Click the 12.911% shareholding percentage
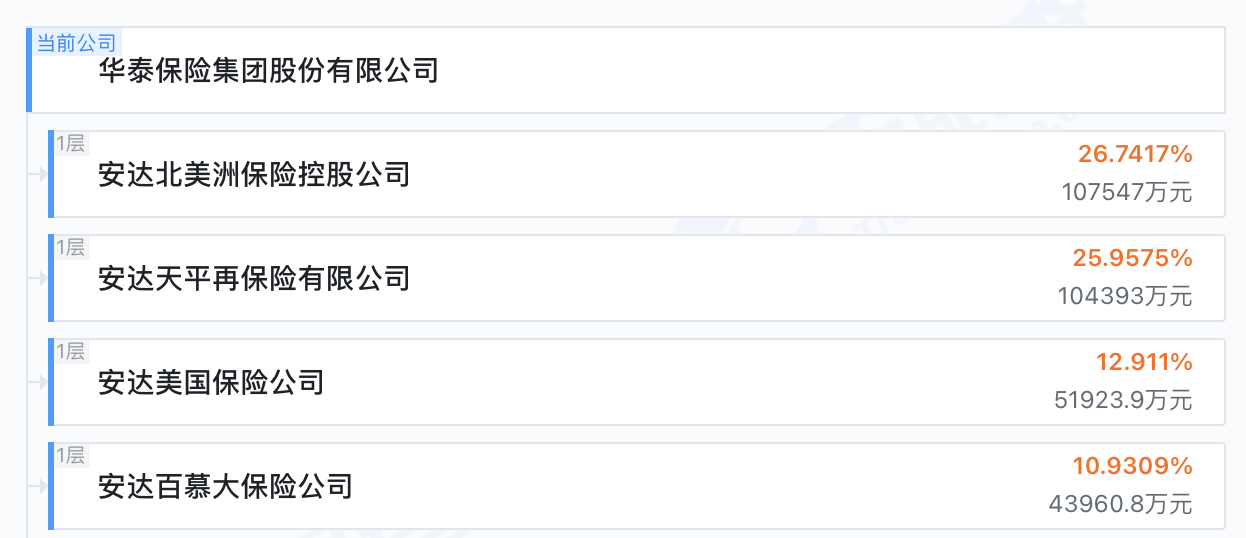Image resolution: width=1246 pixels, height=538 pixels. [1144, 362]
